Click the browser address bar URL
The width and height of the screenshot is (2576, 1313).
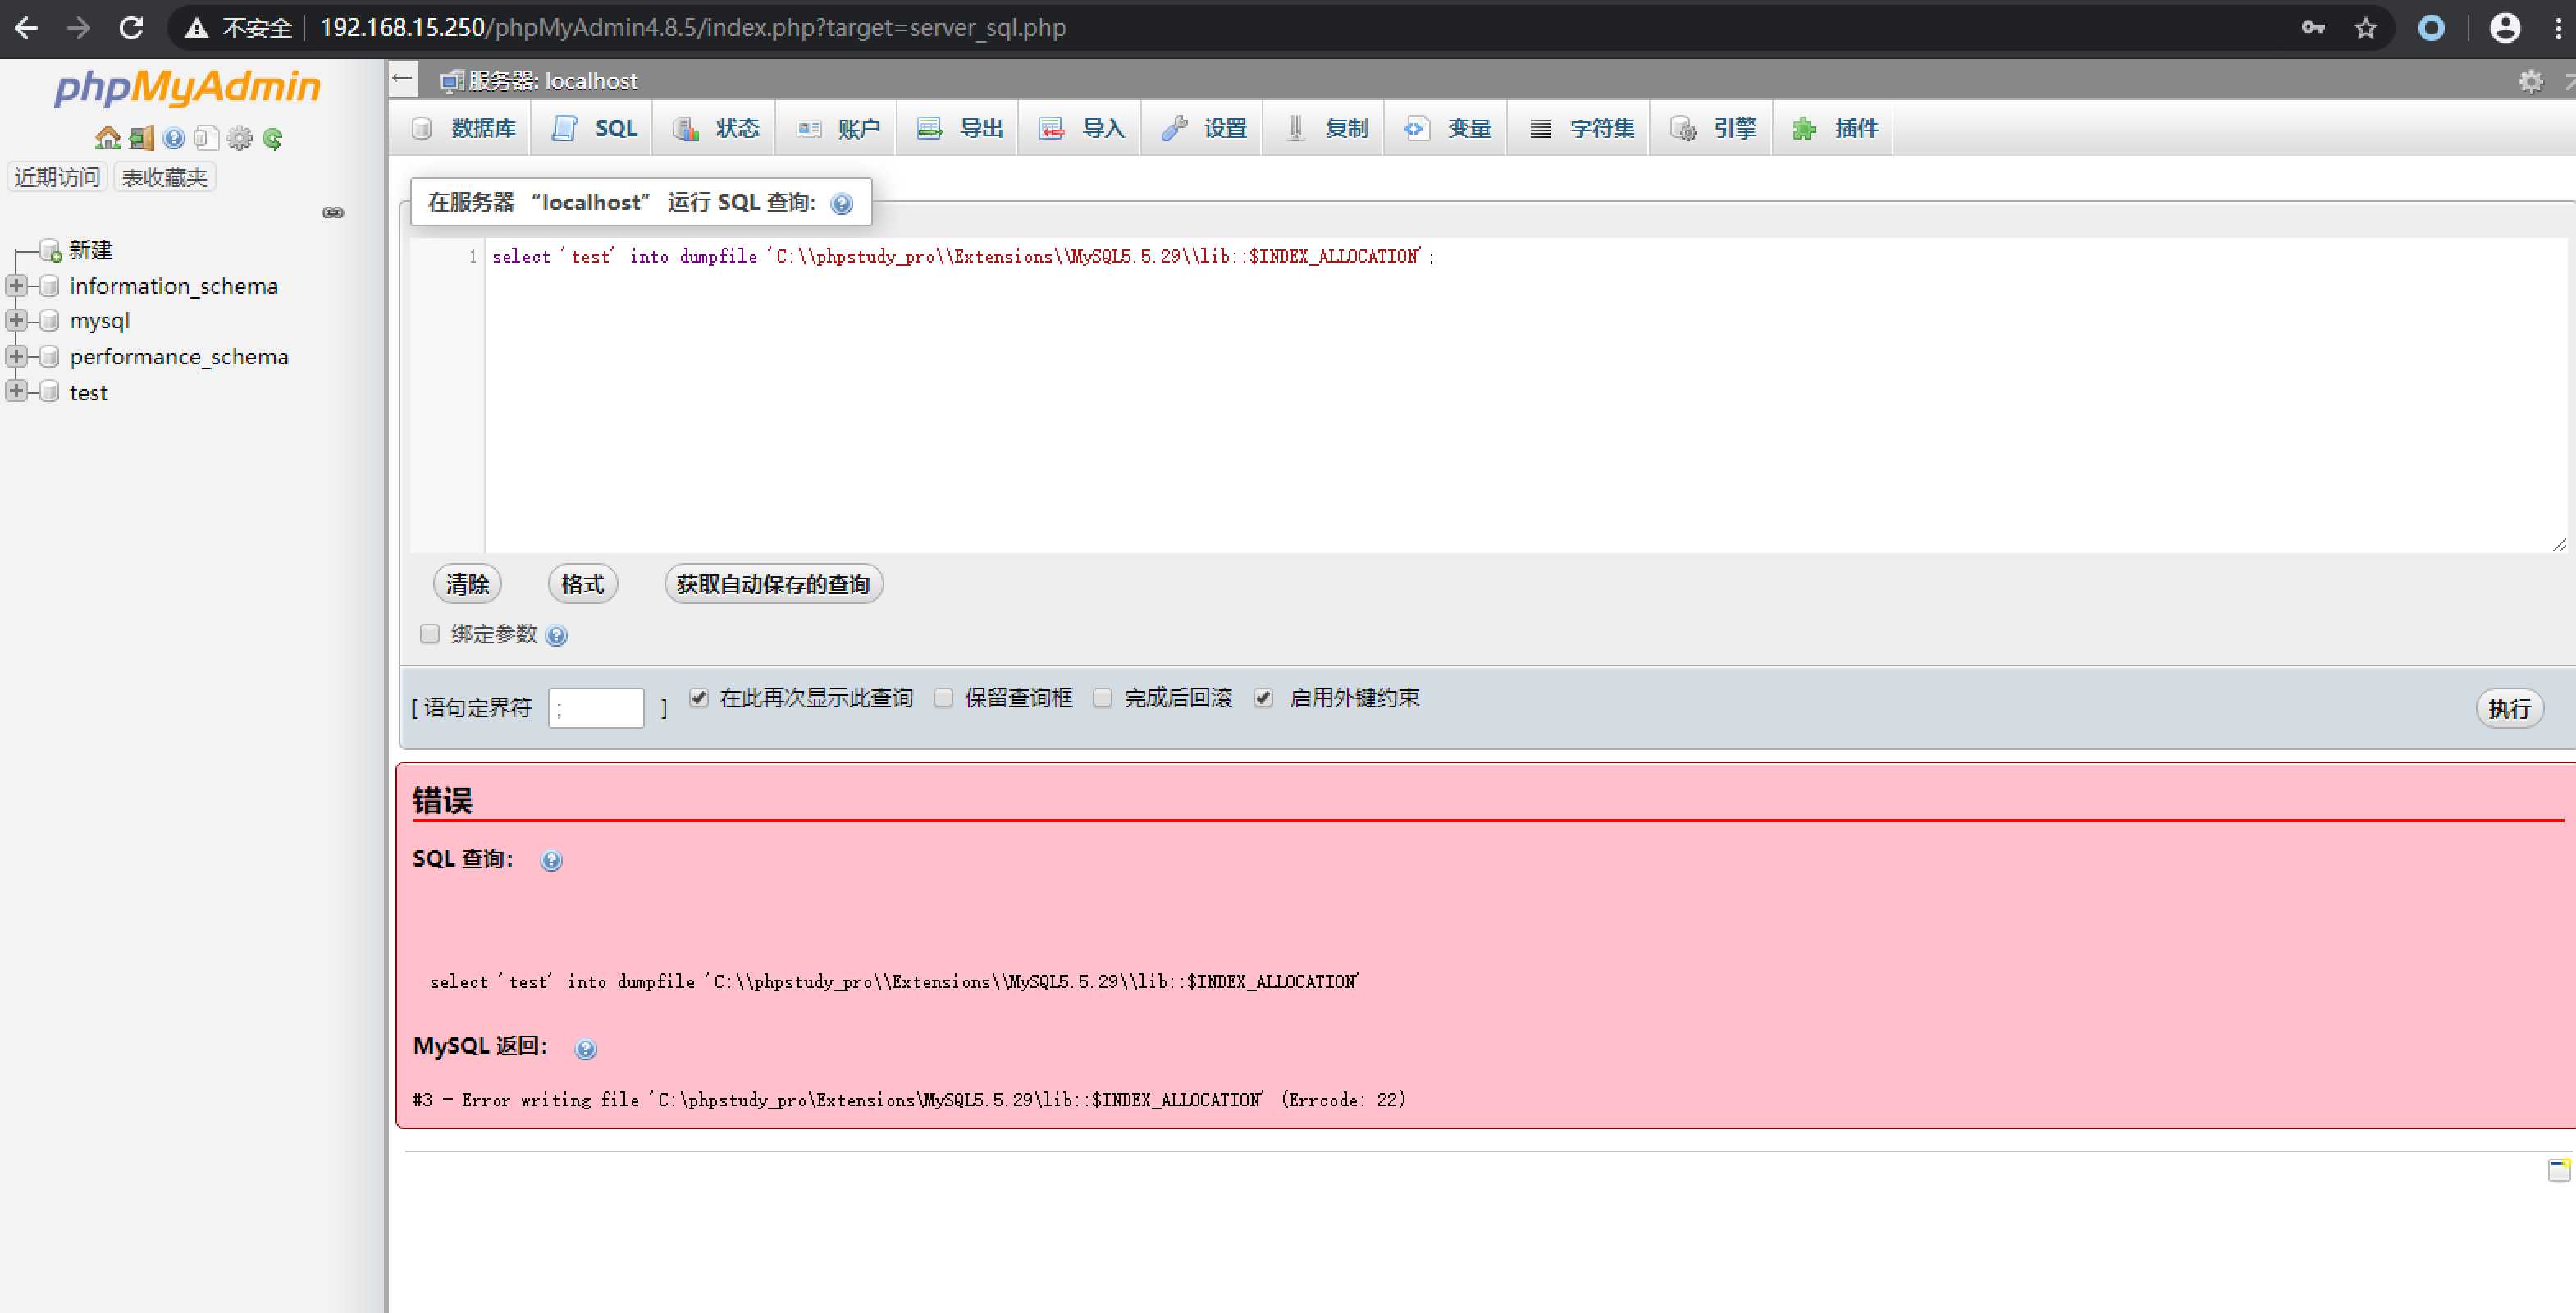tap(693, 28)
